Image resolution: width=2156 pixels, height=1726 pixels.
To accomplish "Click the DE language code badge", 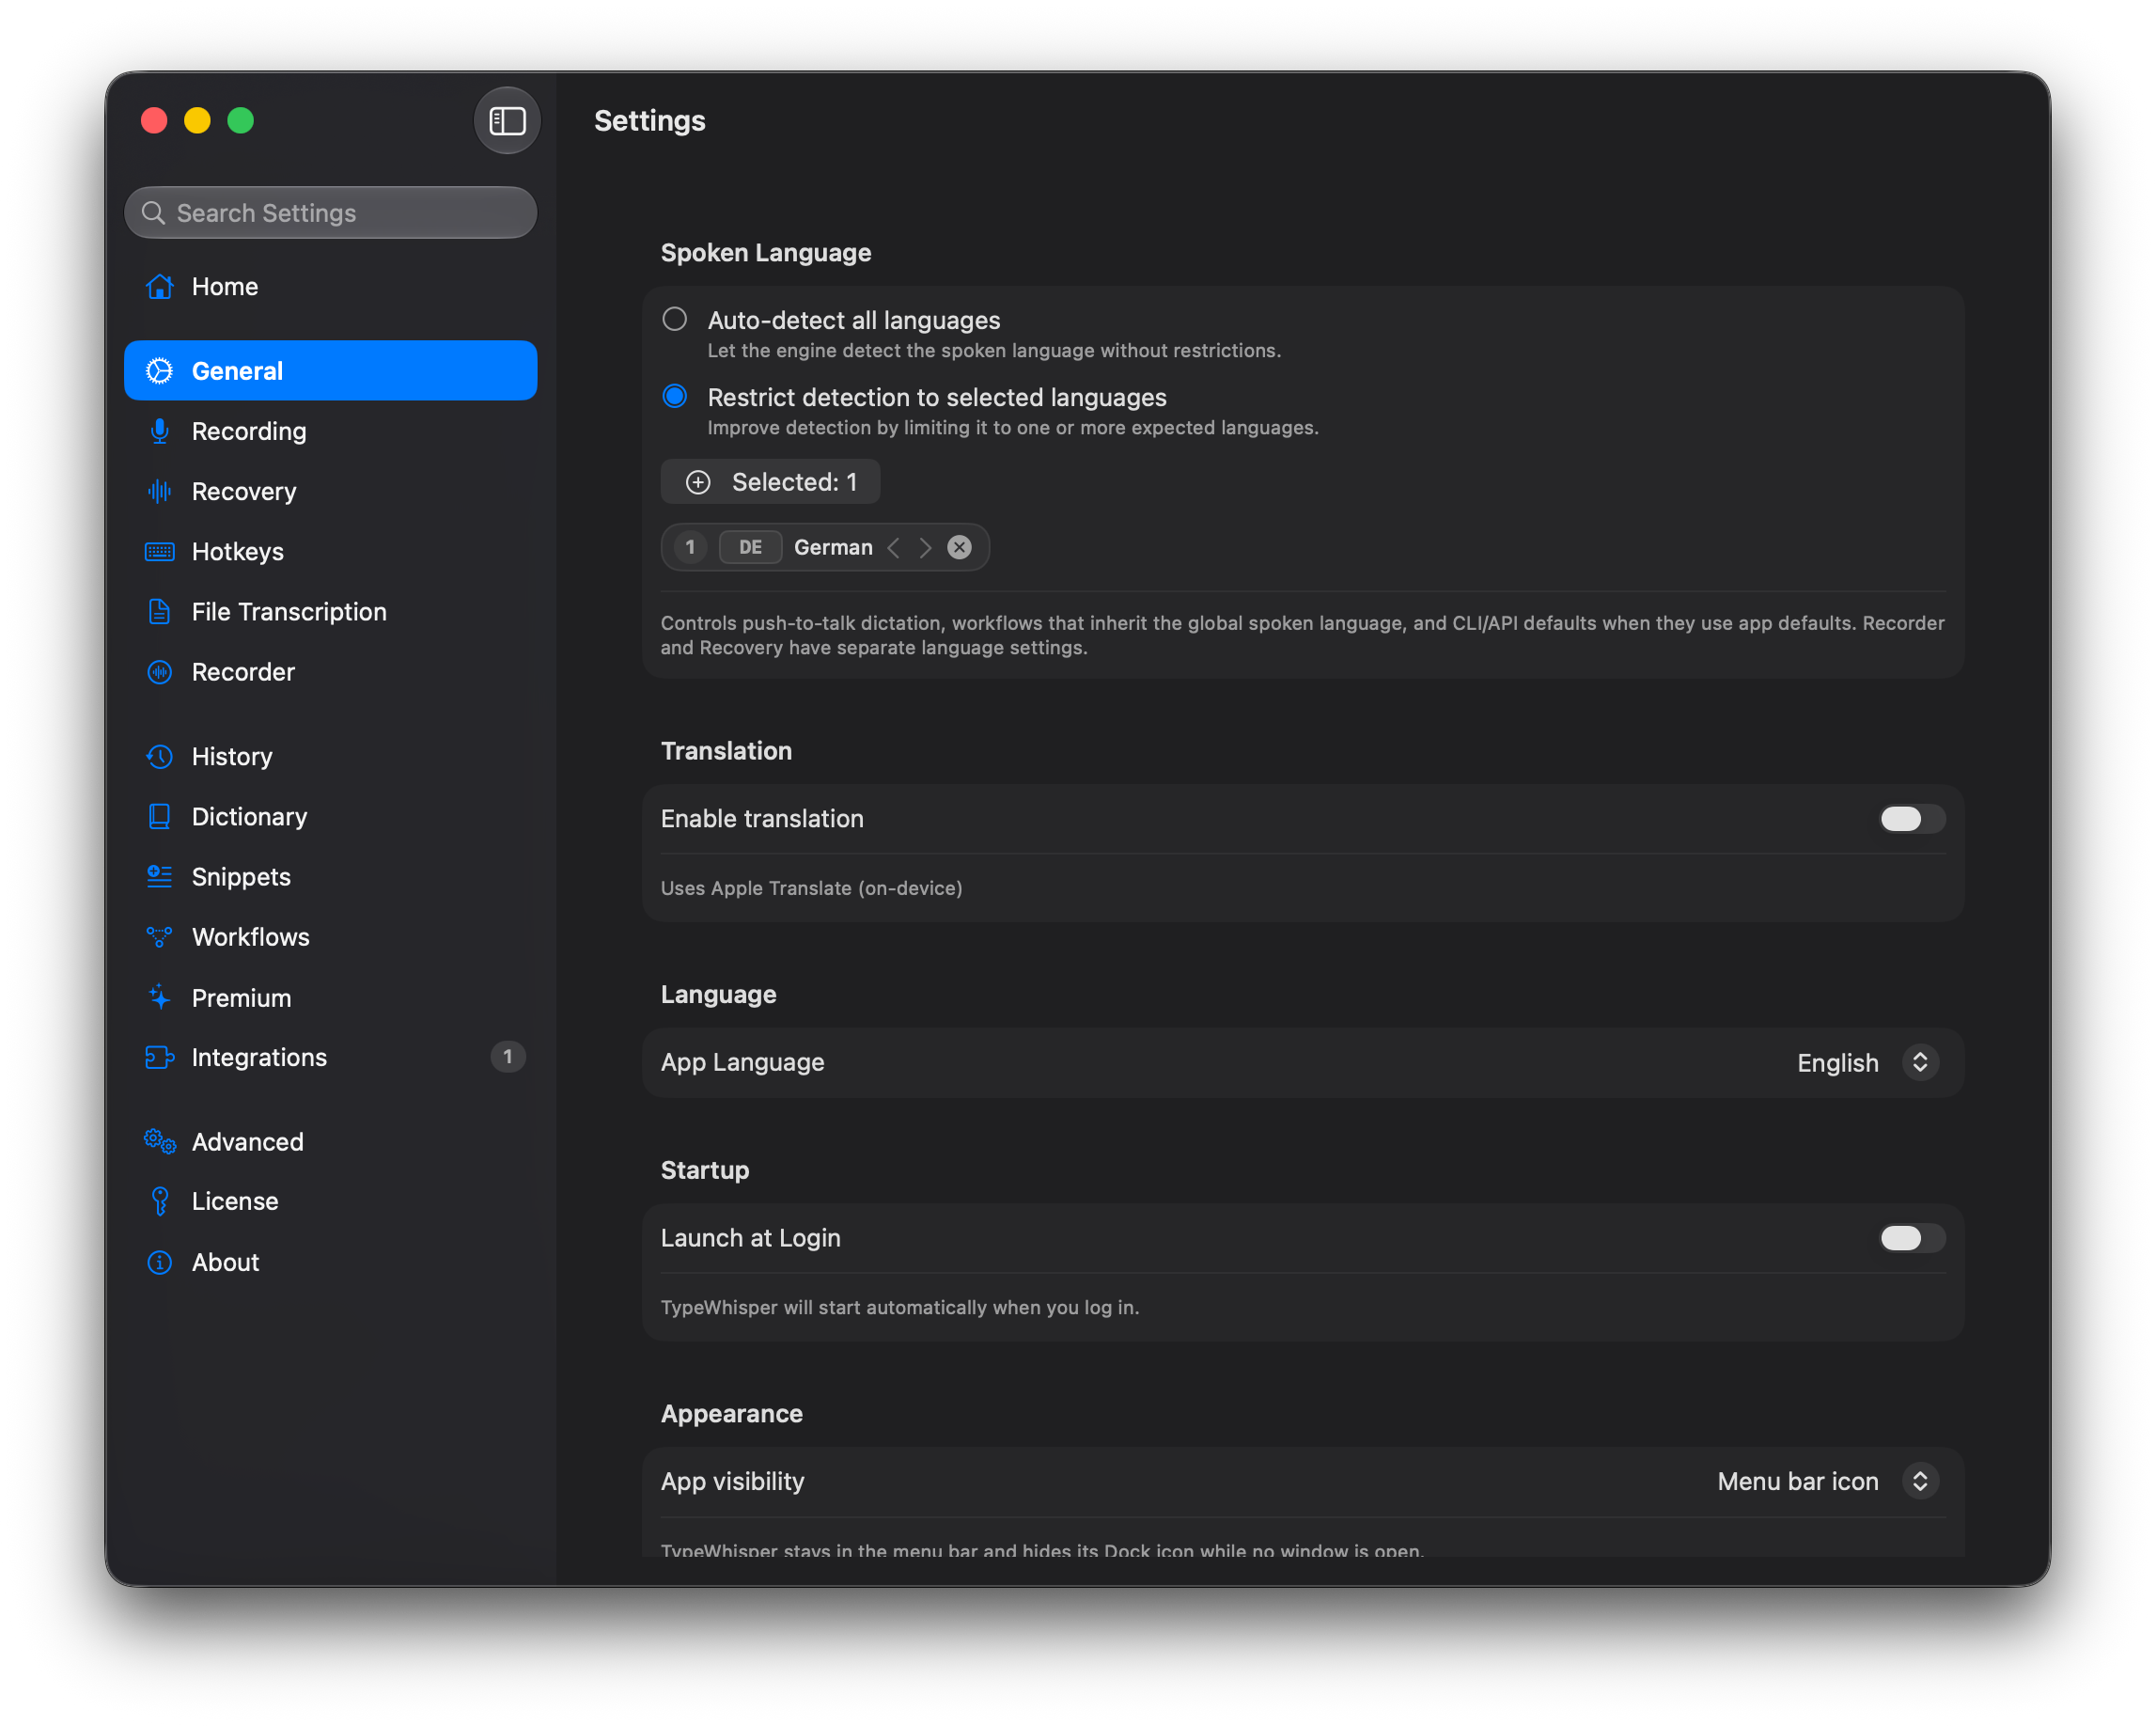I will 750,547.
